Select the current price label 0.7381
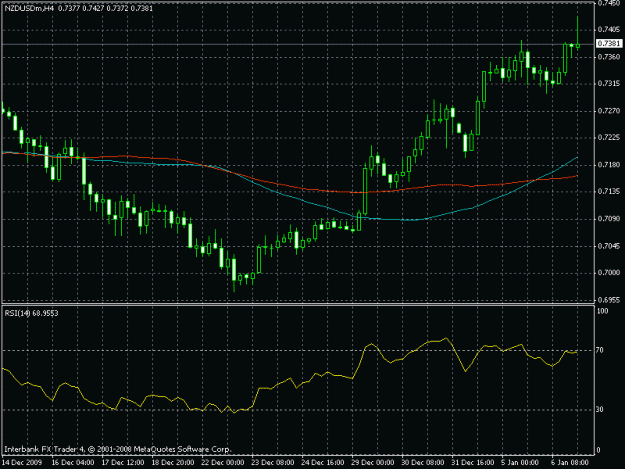625x469 pixels. click(x=609, y=43)
